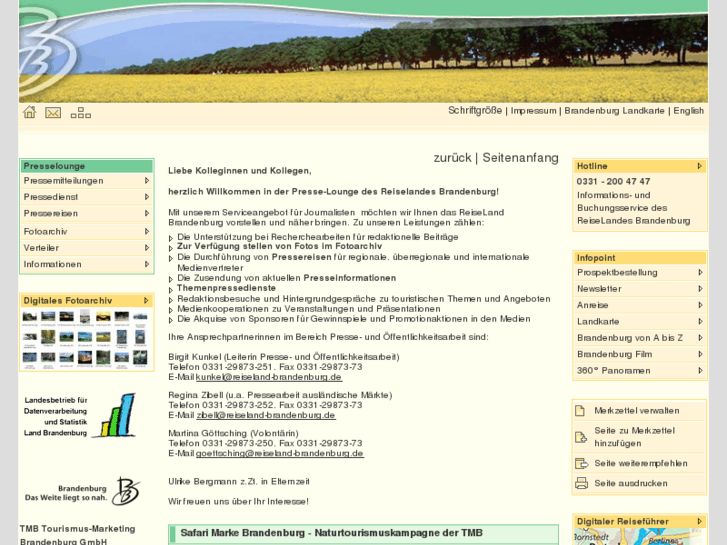Click Seite ausdrucken text link
Screen dimensions: 727x545
(631, 483)
